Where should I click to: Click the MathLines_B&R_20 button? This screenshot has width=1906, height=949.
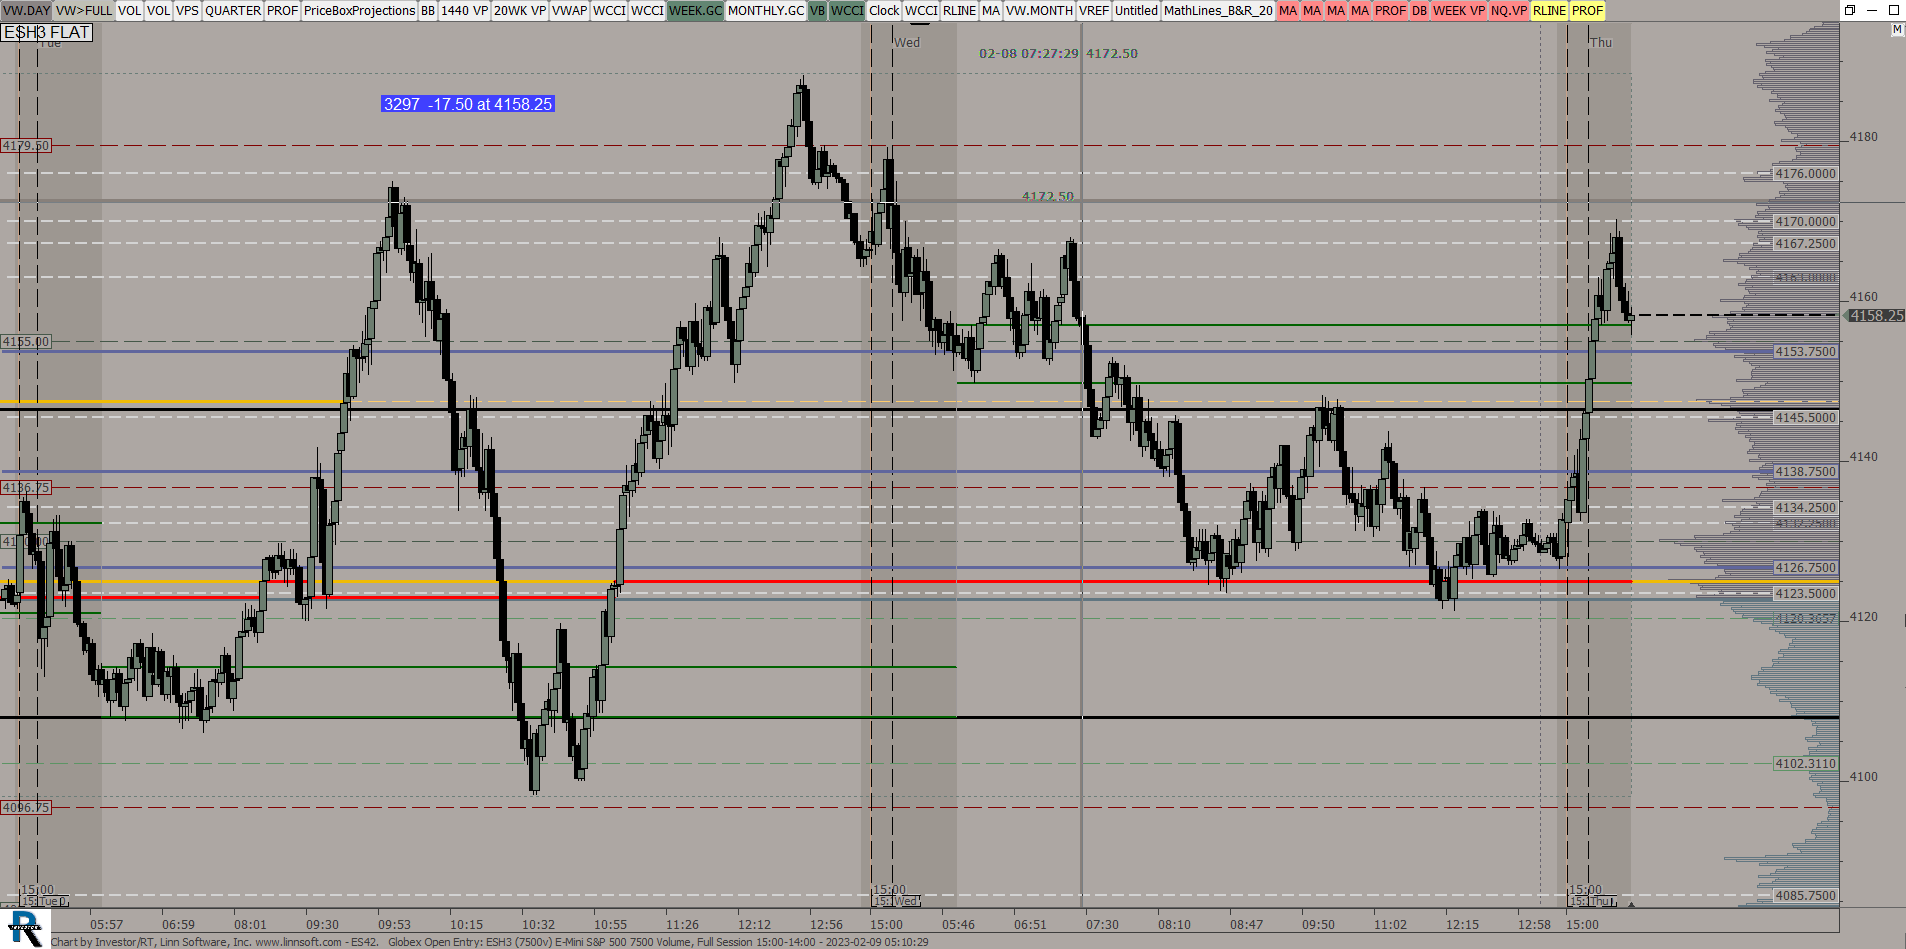[x=1218, y=10]
